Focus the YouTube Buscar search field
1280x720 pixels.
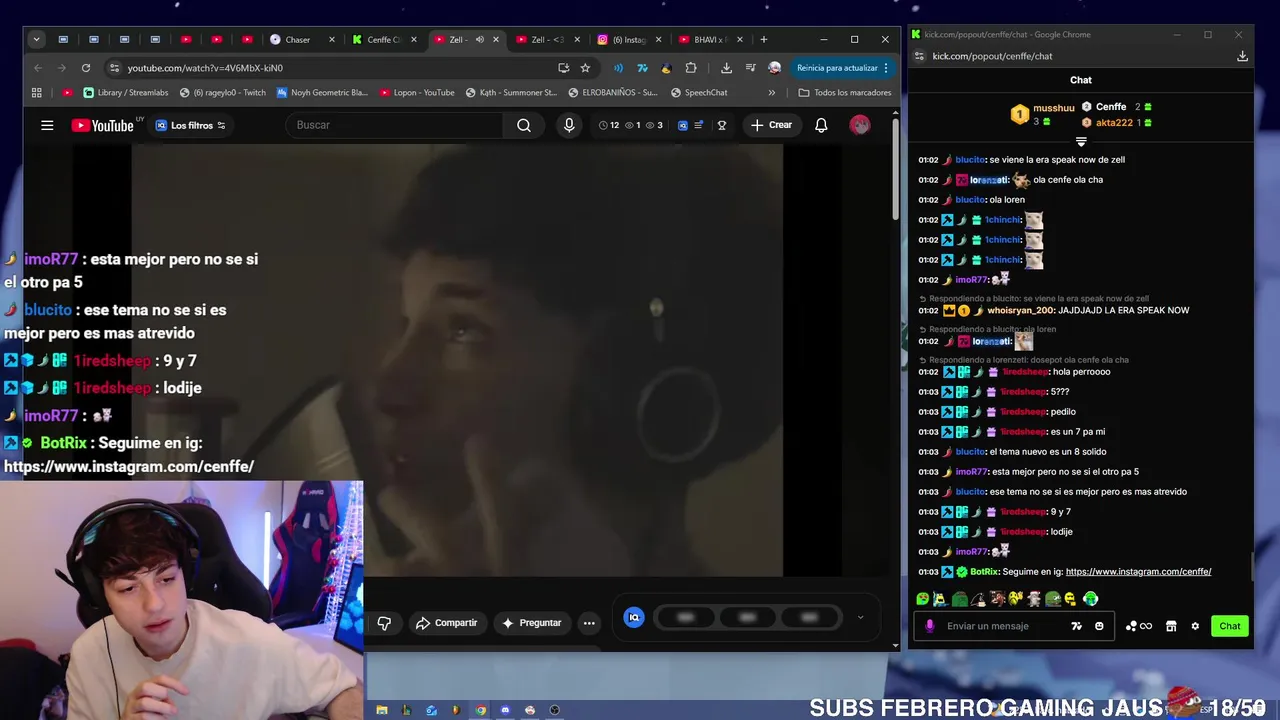(x=394, y=125)
